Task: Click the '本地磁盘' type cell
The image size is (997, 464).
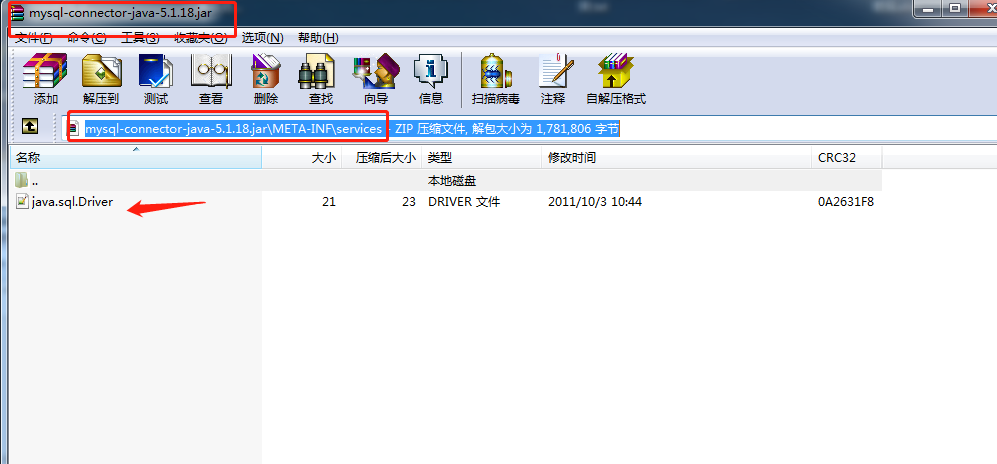Action: [x=451, y=181]
